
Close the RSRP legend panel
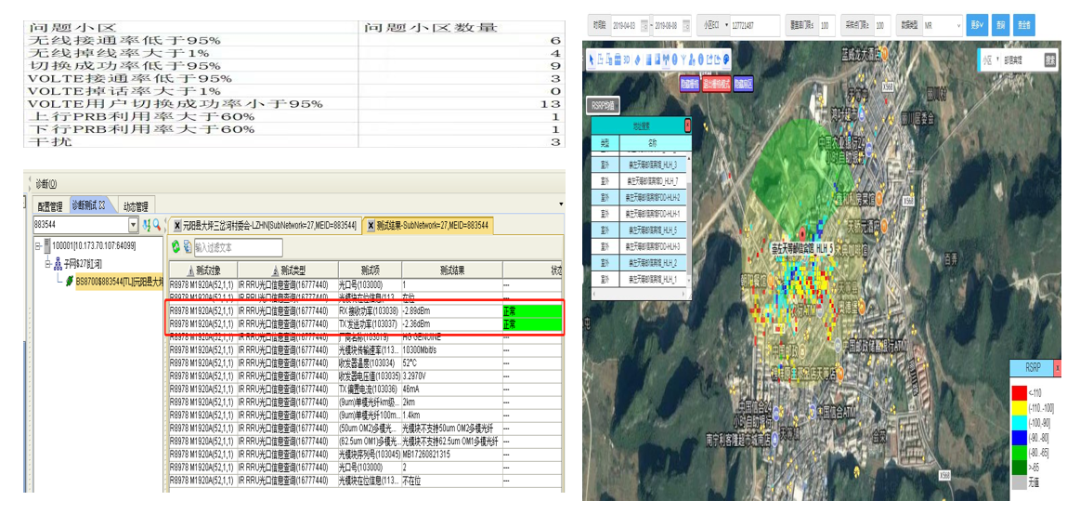tap(1058, 369)
